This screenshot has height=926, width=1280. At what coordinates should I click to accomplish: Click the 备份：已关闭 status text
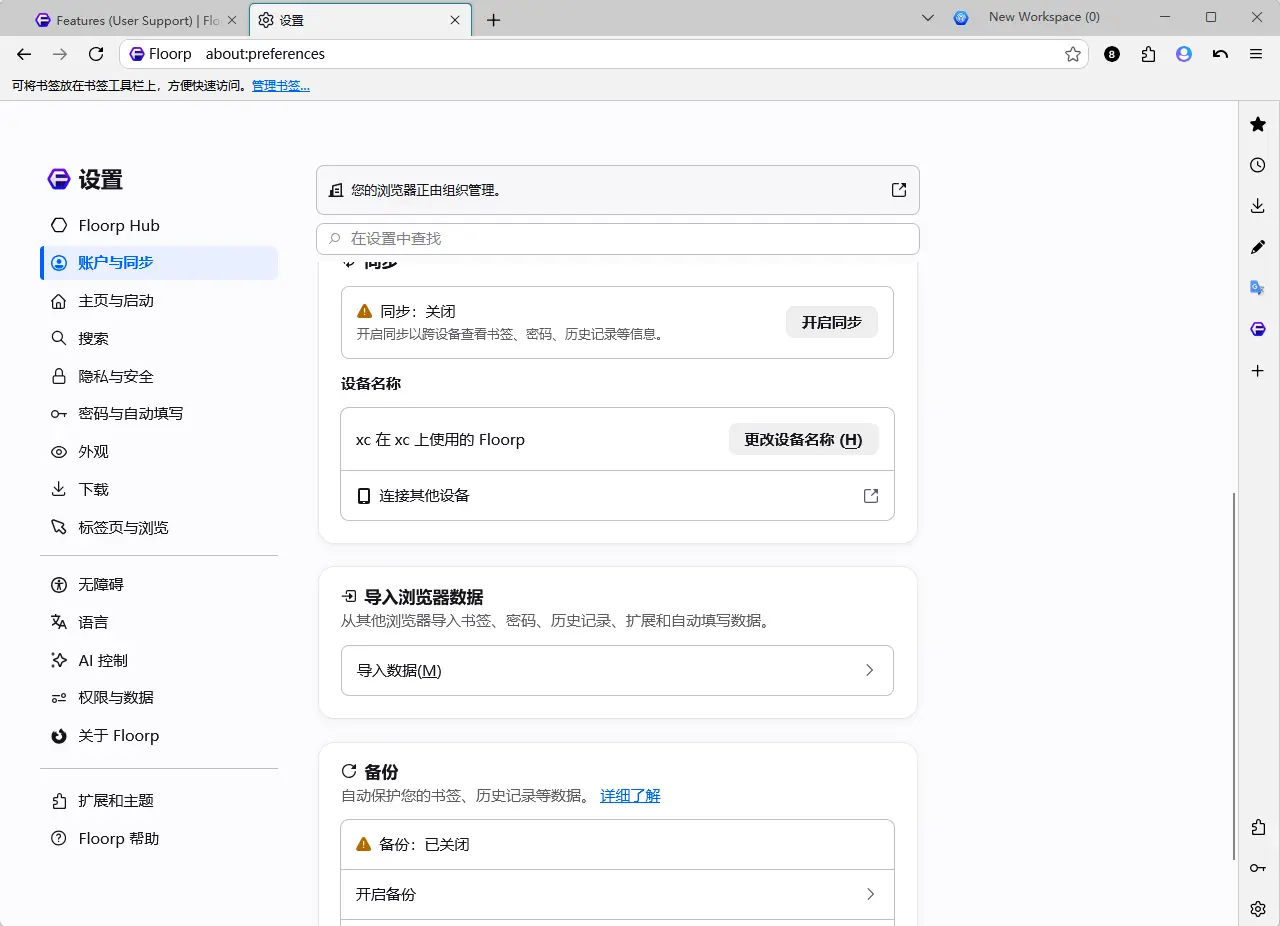pos(424,845)
